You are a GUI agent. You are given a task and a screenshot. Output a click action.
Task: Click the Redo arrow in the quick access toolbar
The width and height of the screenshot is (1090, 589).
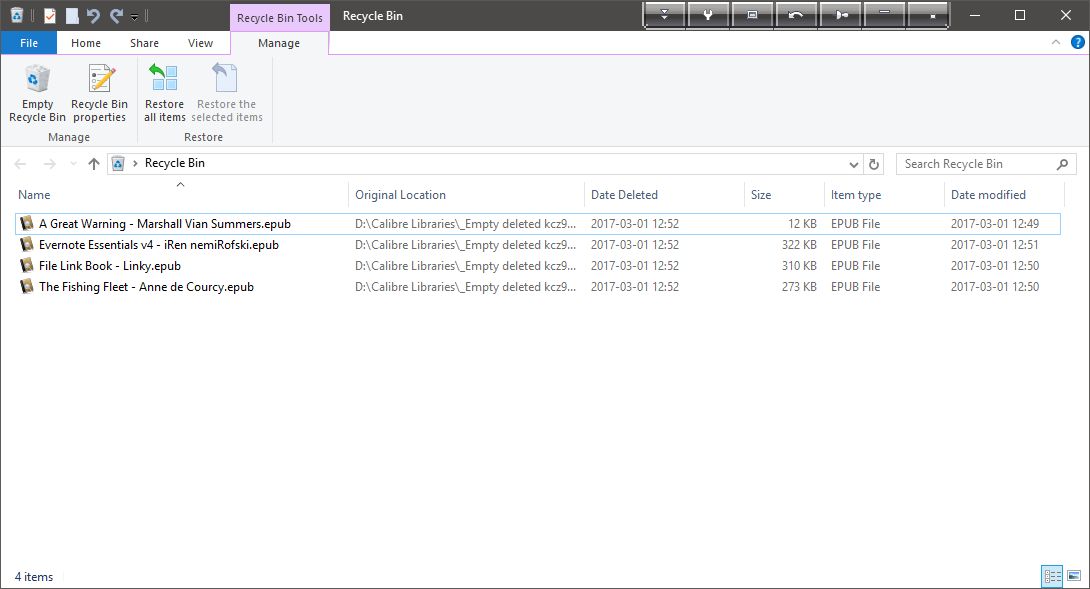pyautogui.click(x=116, y=15)
